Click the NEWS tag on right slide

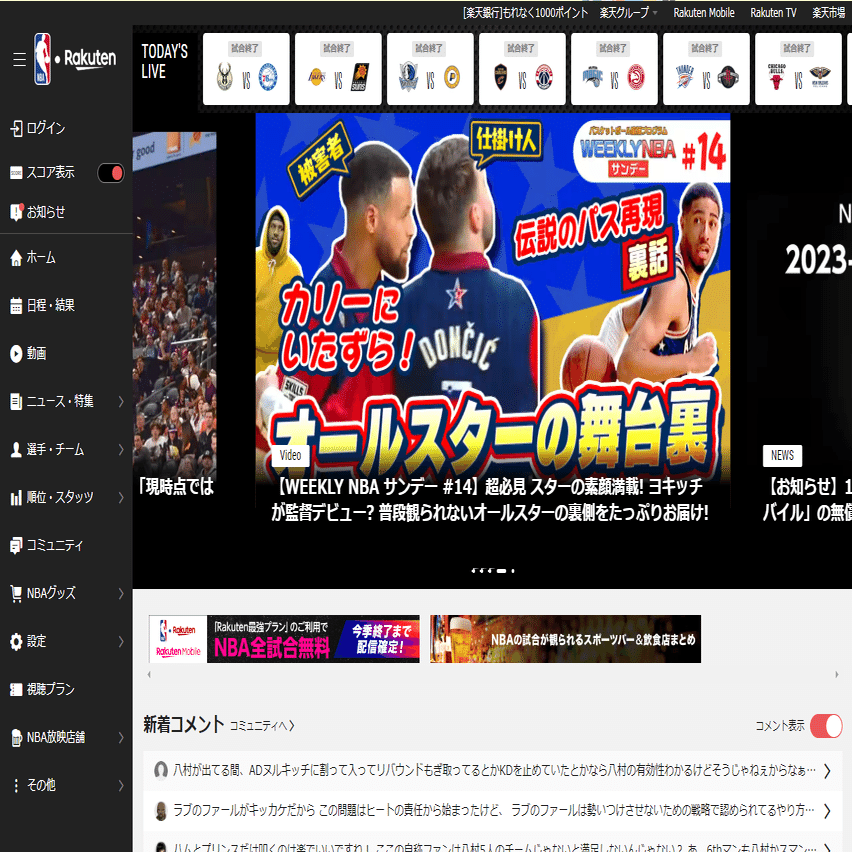click(782, 455)
